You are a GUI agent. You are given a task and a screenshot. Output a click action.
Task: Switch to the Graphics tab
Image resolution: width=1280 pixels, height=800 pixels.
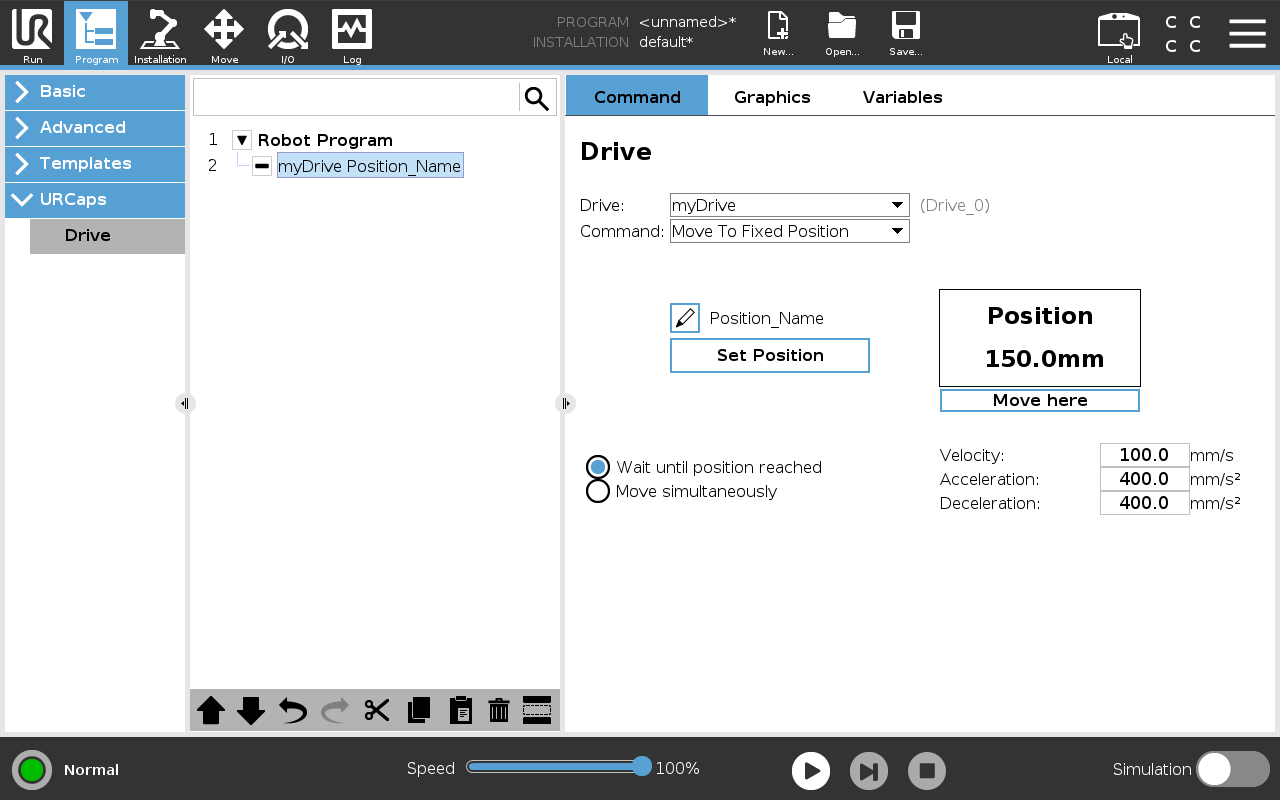pos(772,97)
